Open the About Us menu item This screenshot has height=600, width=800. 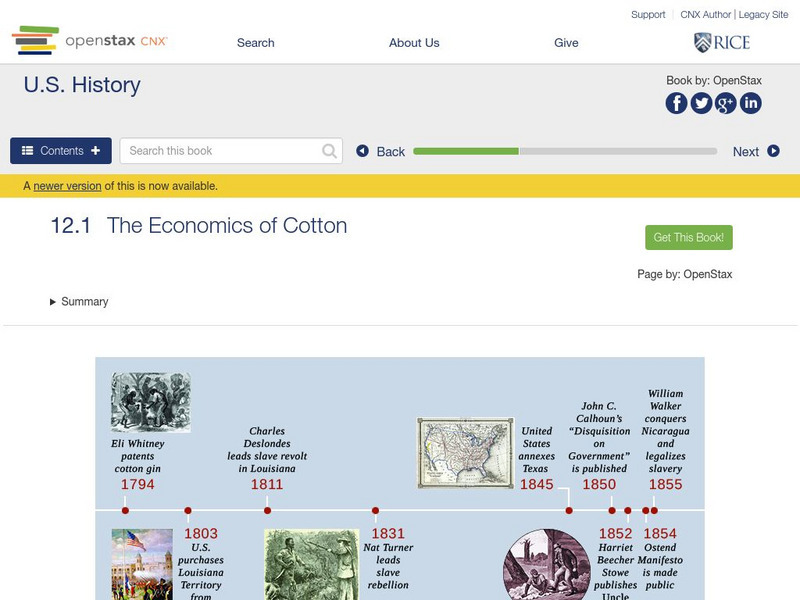(x=414, y=43)
